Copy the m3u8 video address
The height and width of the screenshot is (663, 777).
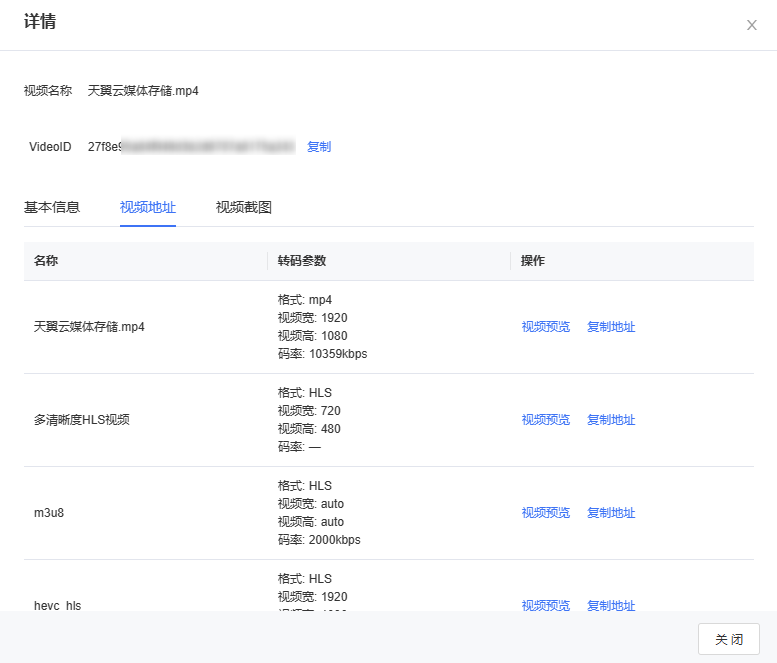[x=611, y=513]
